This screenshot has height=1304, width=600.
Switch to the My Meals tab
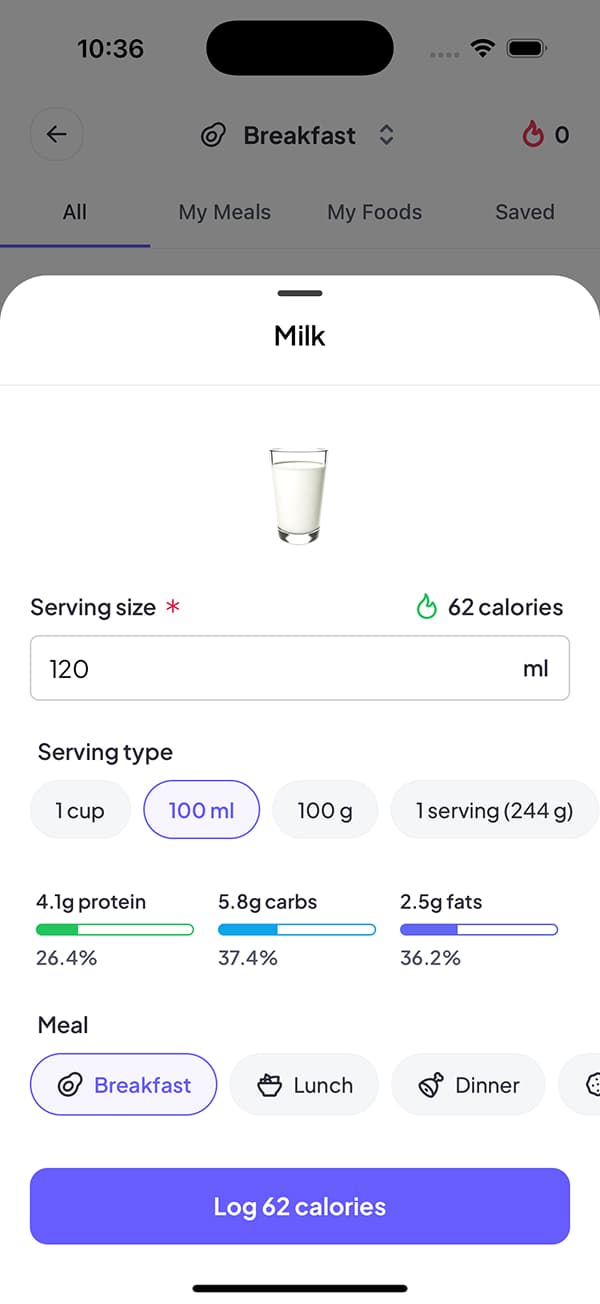pos(224,212)
